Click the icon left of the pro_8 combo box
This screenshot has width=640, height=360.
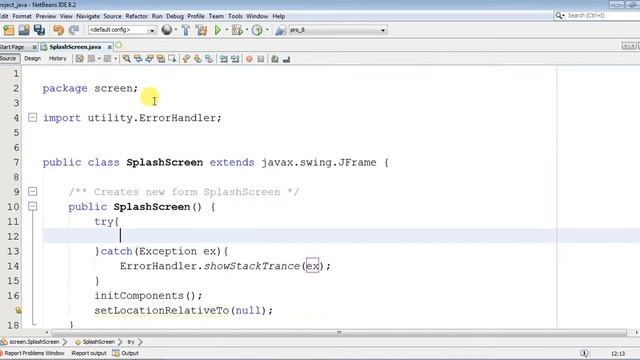pos(280,30)
